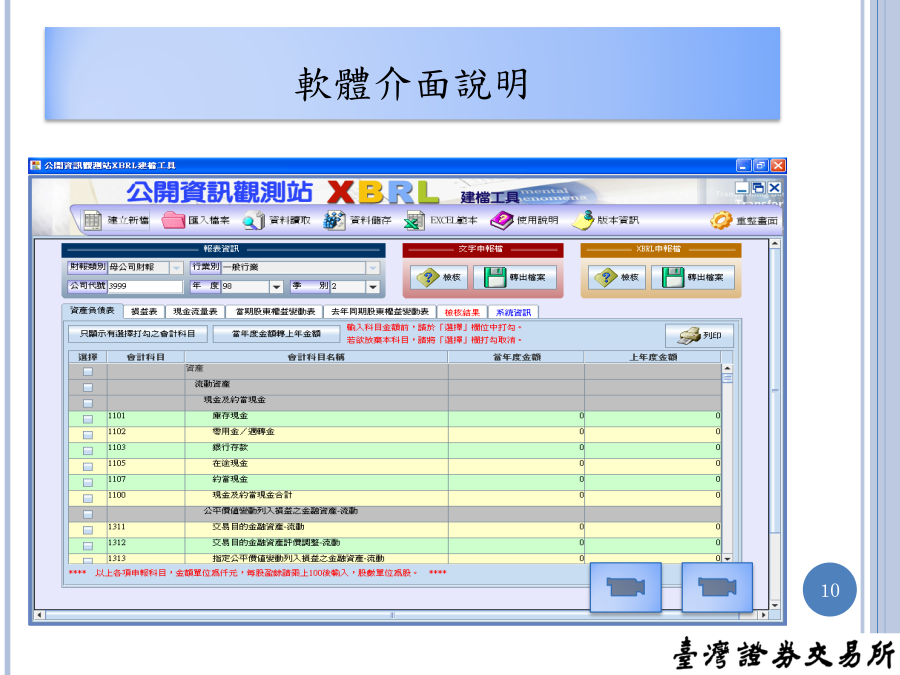900x675 pixels.
Task: Open 使用說明 help manual
Action: [524, 220]
